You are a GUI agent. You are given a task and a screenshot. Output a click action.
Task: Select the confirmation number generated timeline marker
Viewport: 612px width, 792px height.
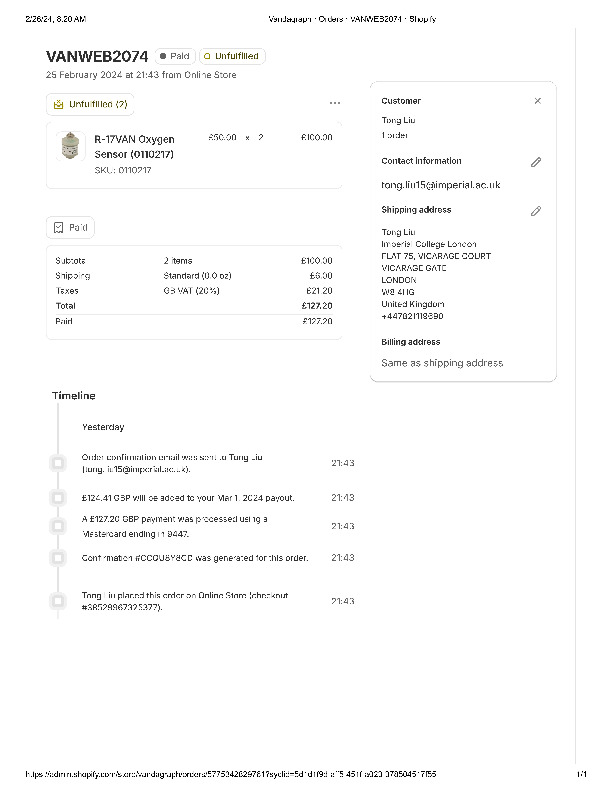tap(58, 557)
